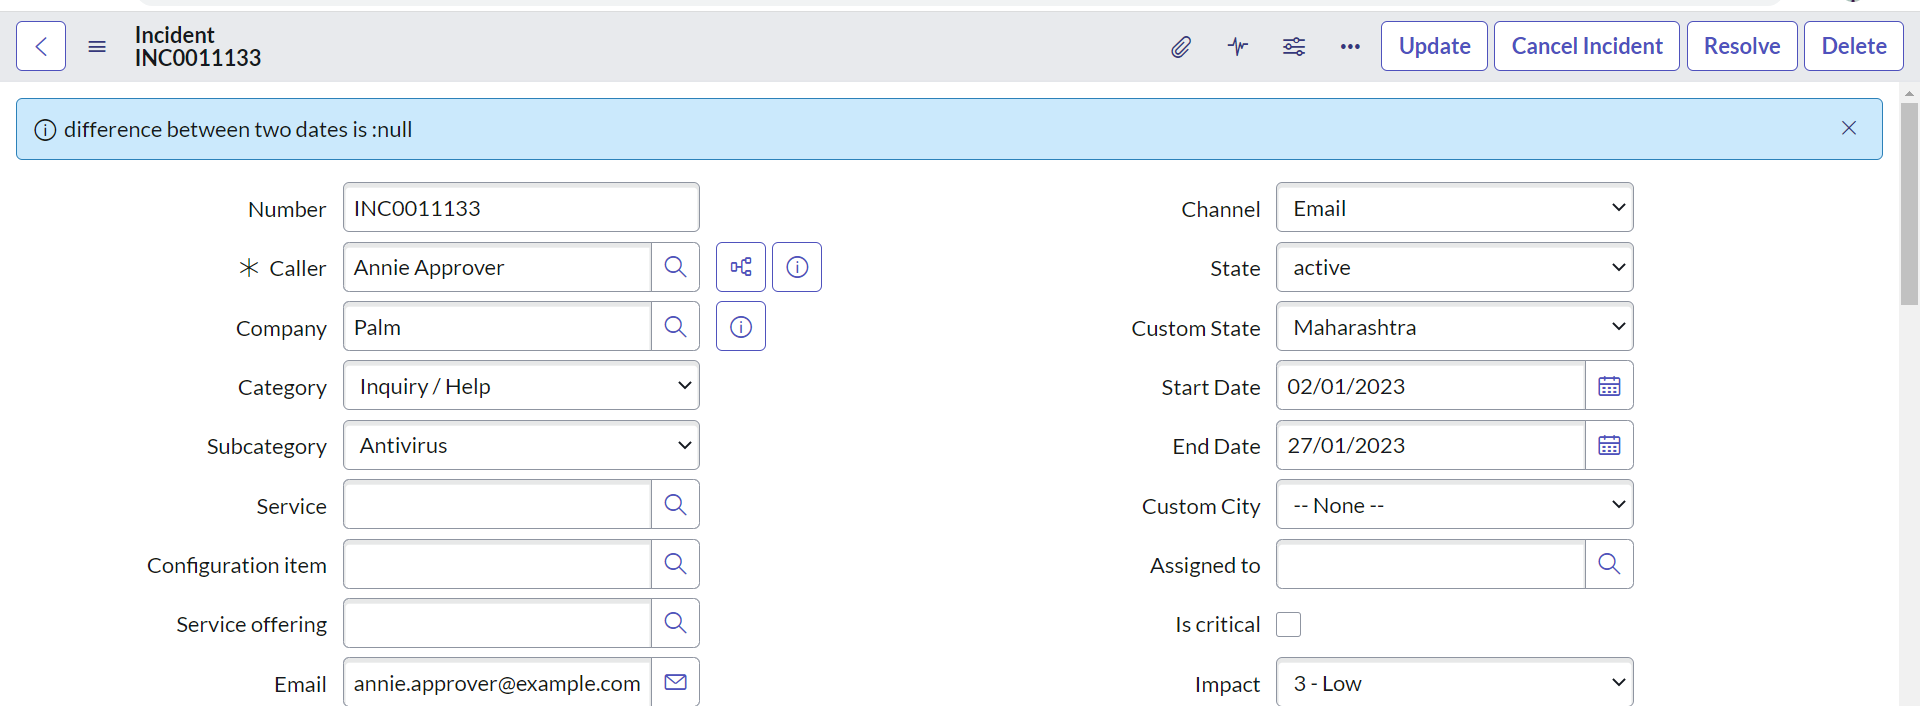
Task: Click the Caller lookup magnifier icon
Action: pos(675,267)
